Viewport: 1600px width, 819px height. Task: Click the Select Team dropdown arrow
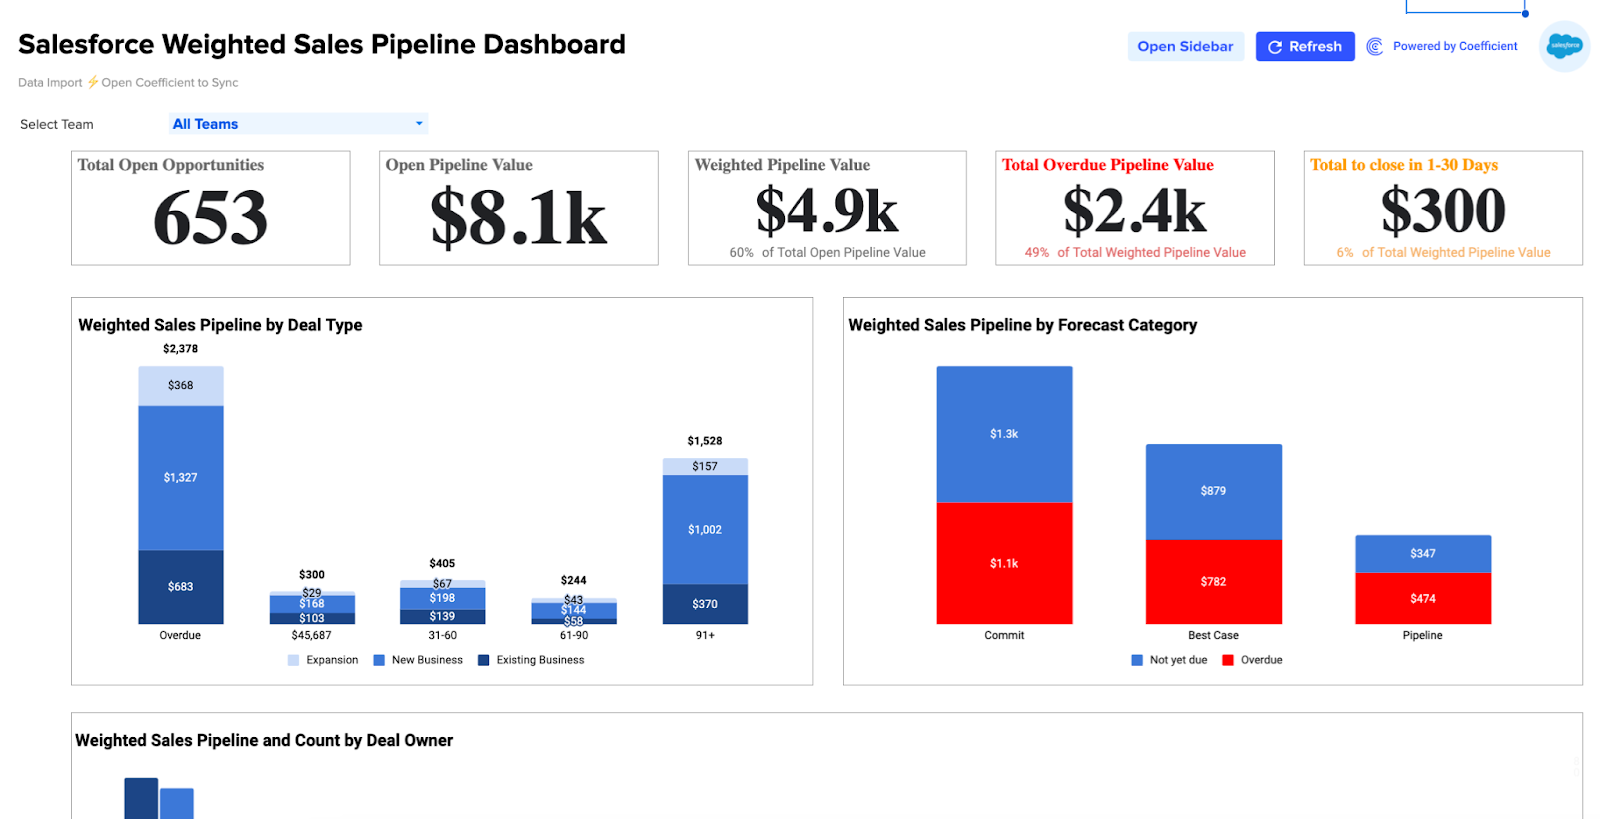[x=419, y=124]
